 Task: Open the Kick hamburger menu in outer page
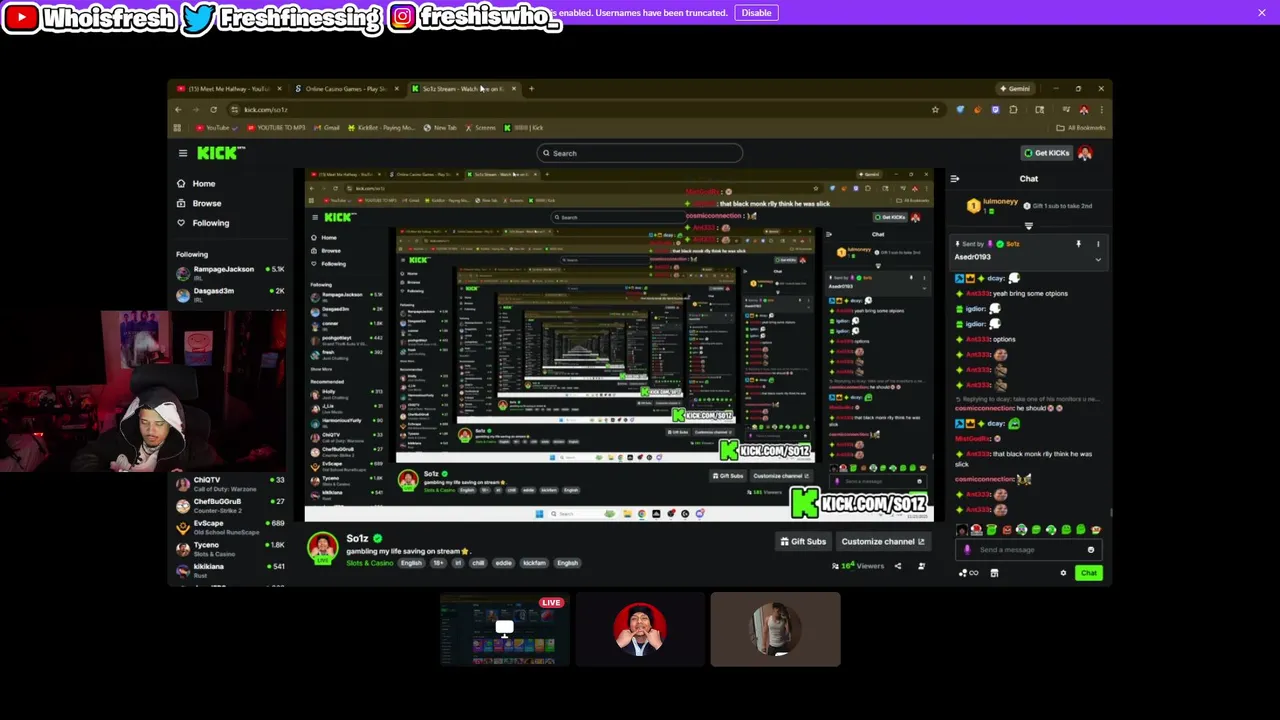183,153
